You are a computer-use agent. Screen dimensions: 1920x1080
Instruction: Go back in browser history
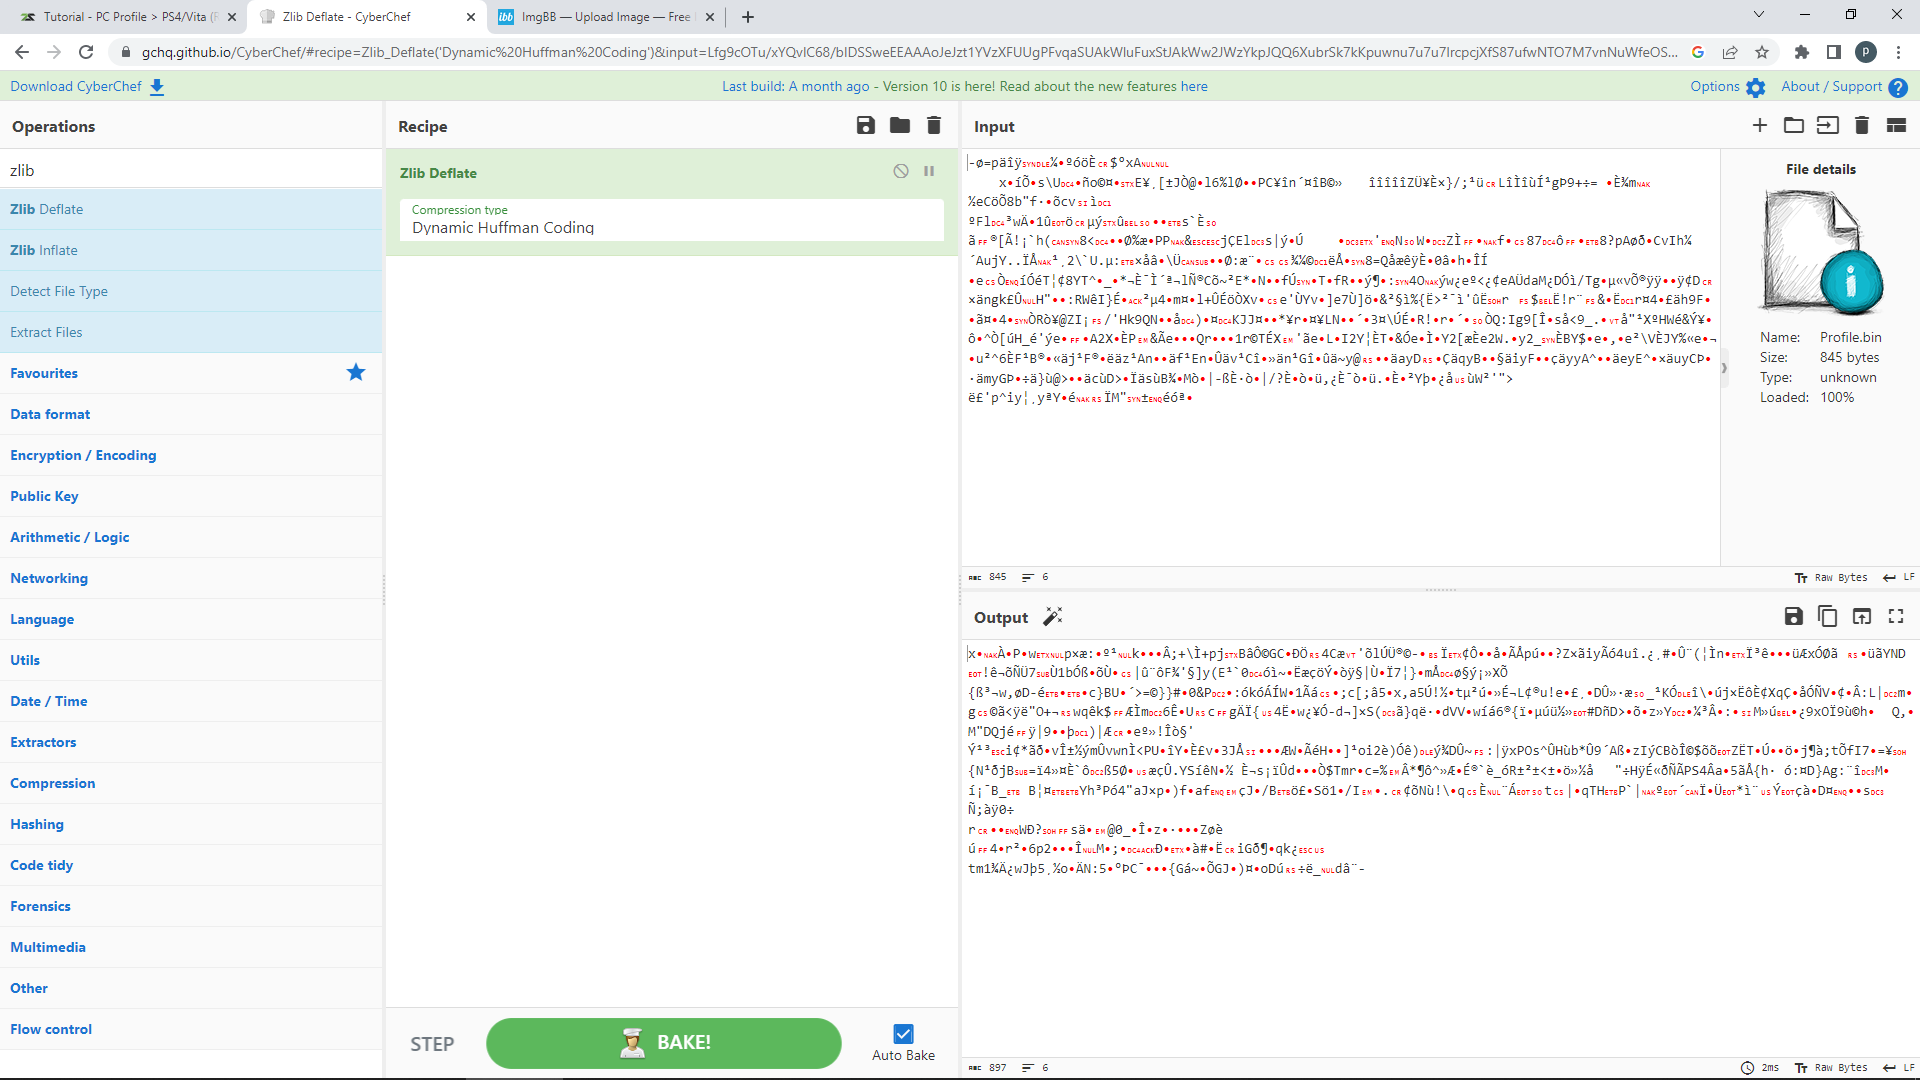point(22,52)
